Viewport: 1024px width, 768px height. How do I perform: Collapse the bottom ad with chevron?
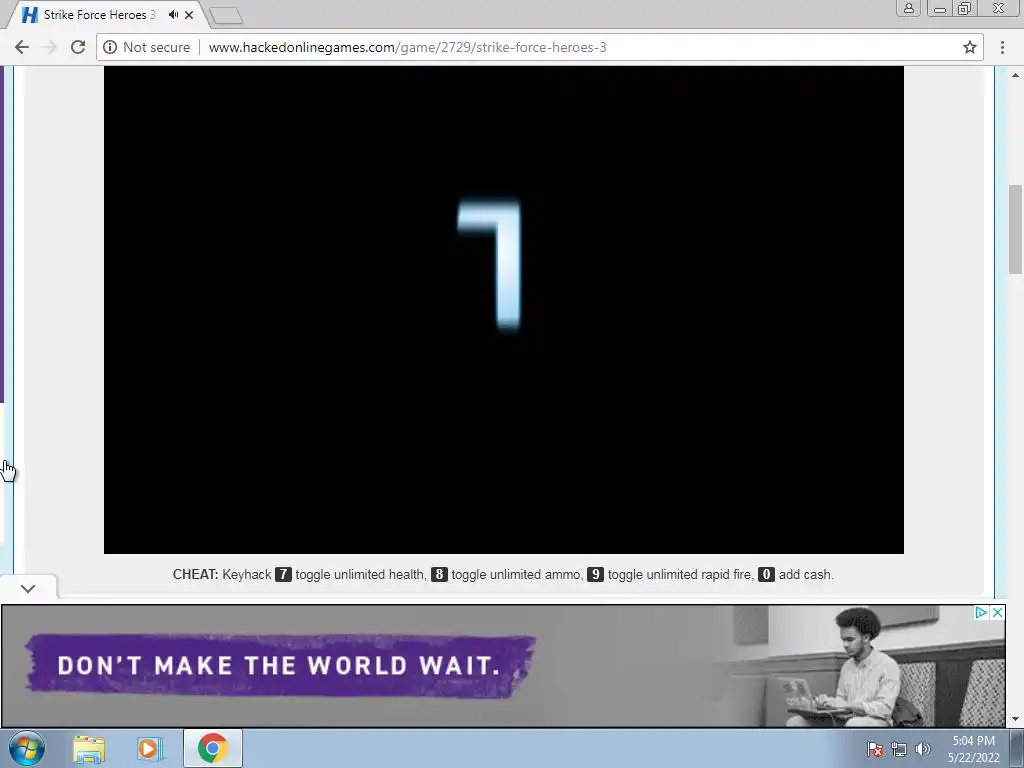27,588
